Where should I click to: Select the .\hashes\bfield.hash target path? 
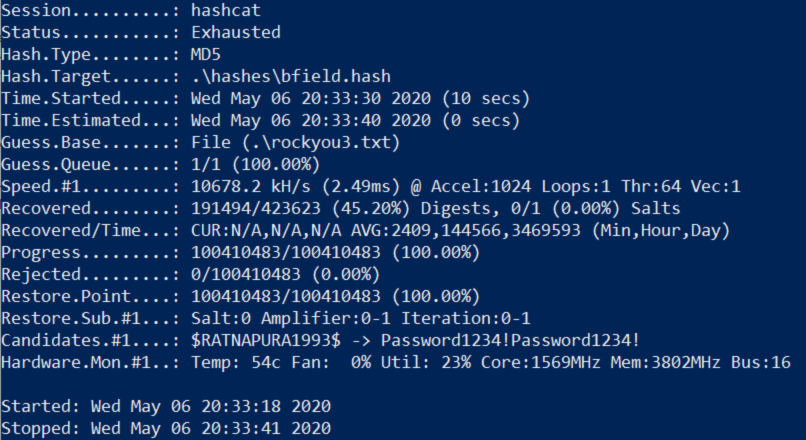point(291,77)
